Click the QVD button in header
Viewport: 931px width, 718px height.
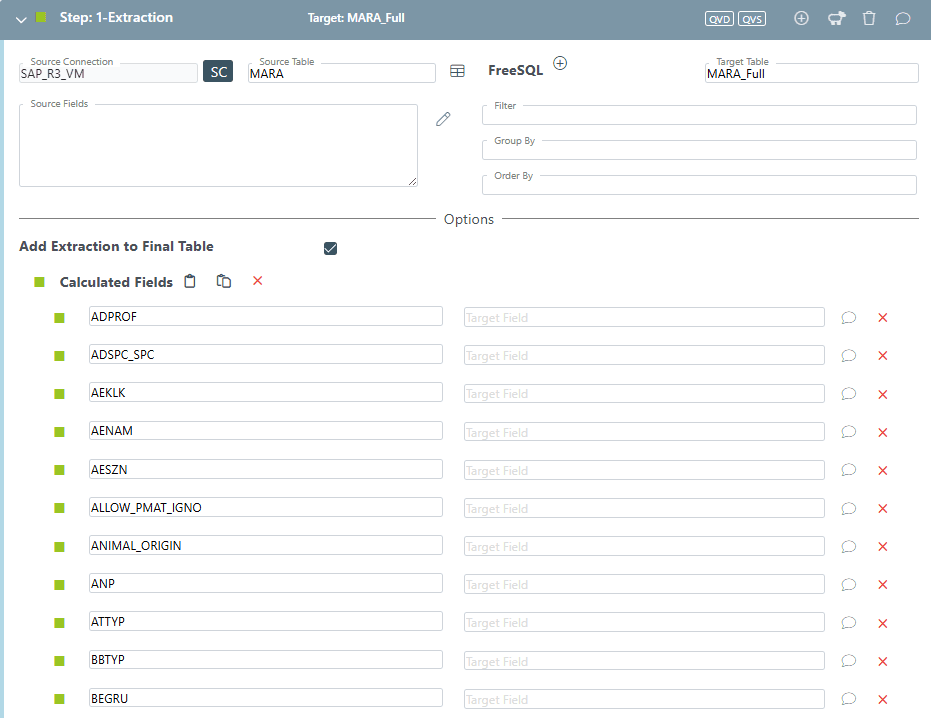click(x=718, y=18)
